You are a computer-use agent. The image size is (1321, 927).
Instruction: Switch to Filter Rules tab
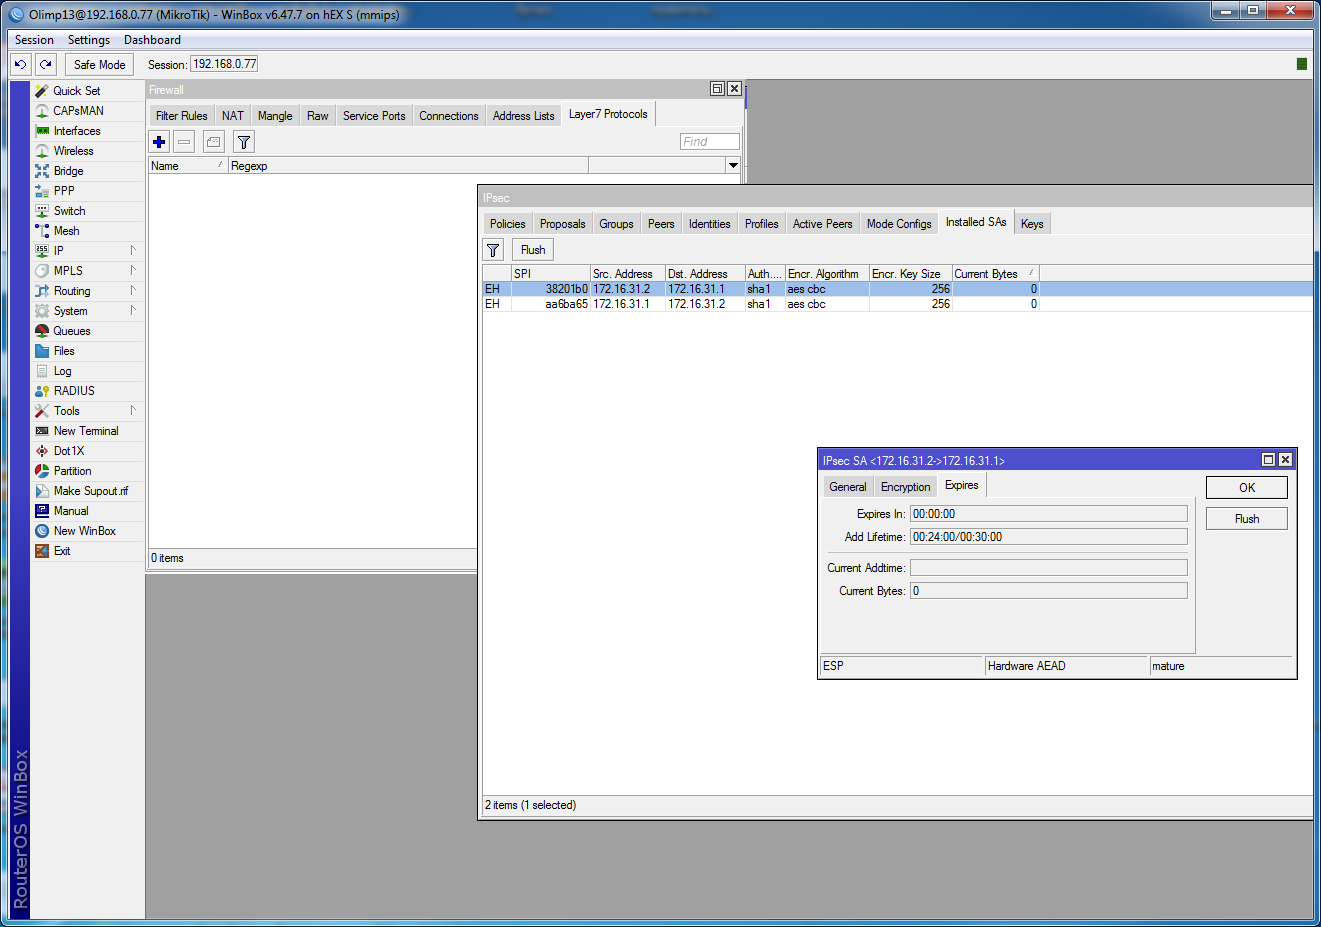pos(182,116)
